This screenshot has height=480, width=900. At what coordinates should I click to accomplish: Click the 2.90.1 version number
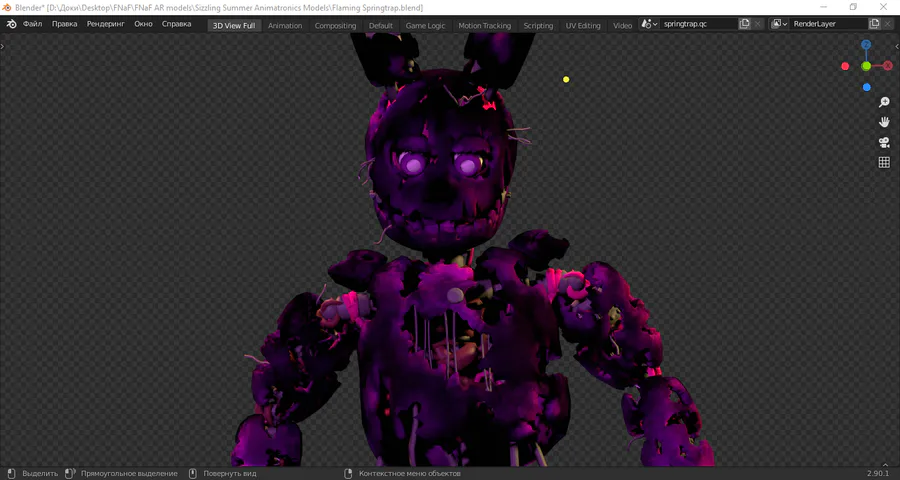[x=878, y=474]
